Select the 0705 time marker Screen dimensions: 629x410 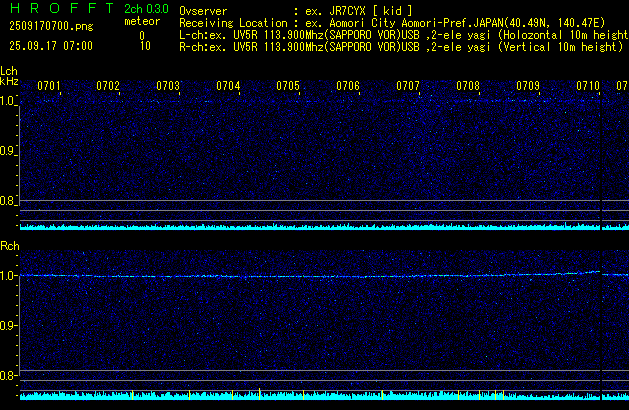coord(288,86)
